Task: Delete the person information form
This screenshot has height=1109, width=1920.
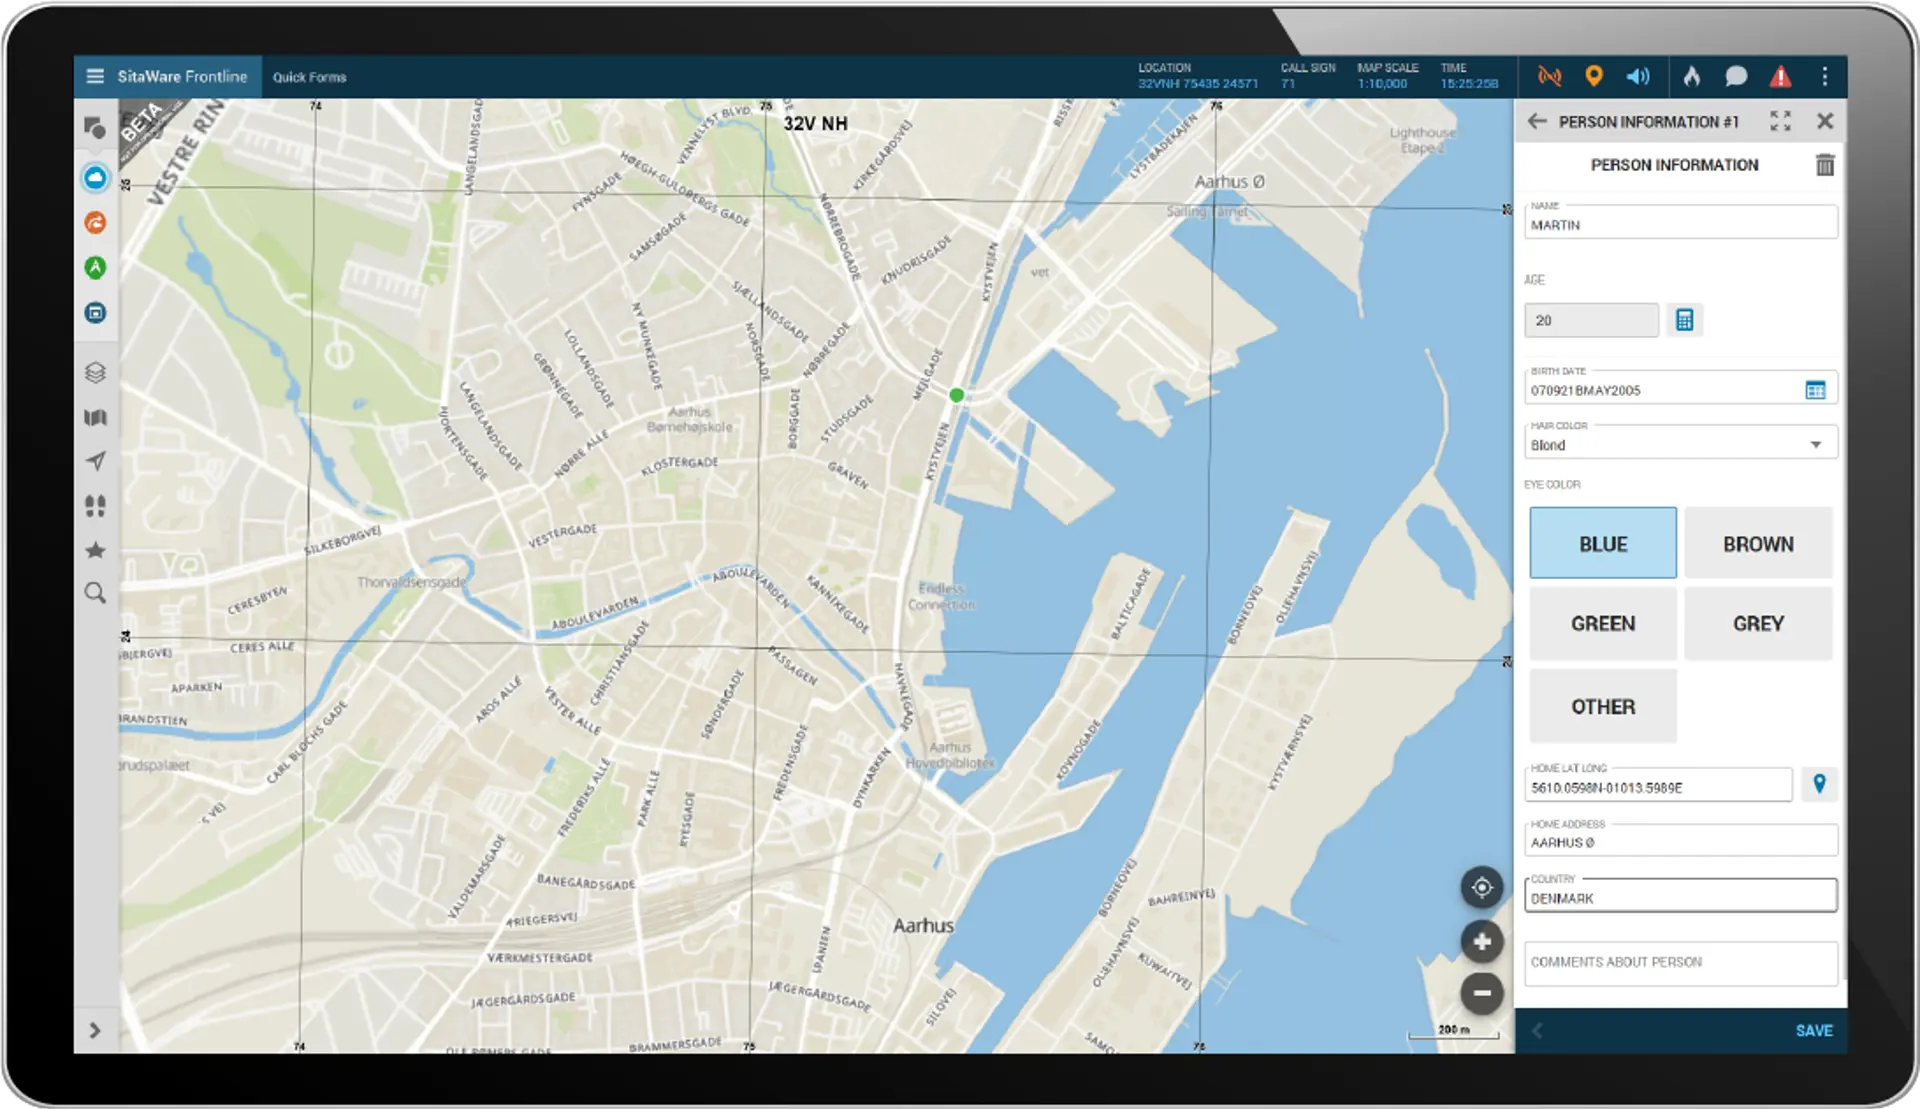Action: (x=1825, y=165)
